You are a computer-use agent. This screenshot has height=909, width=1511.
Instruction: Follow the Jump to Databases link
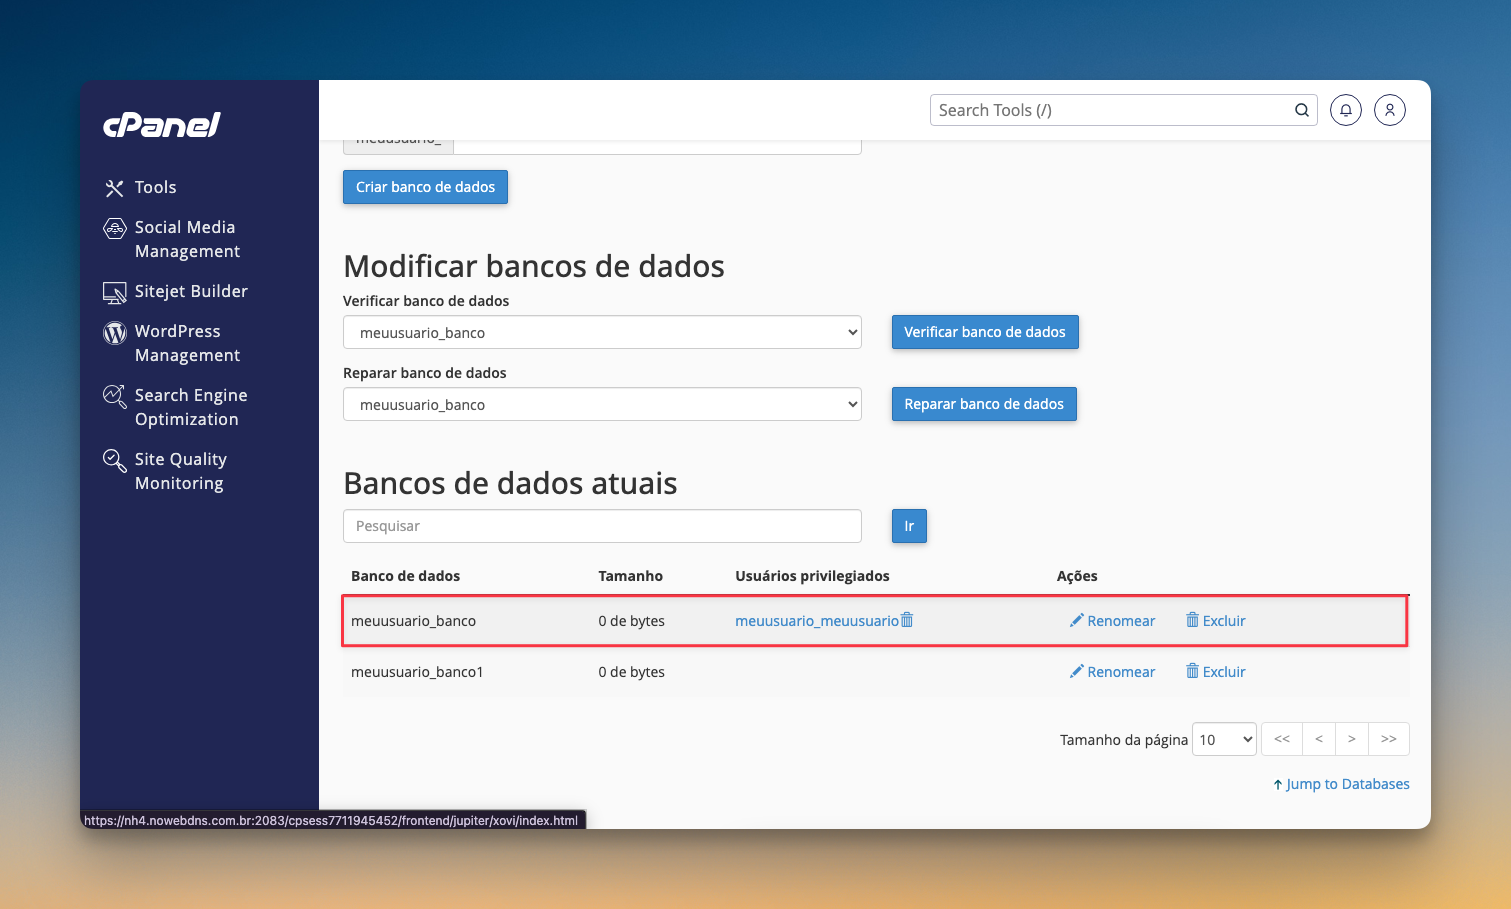1341,784
